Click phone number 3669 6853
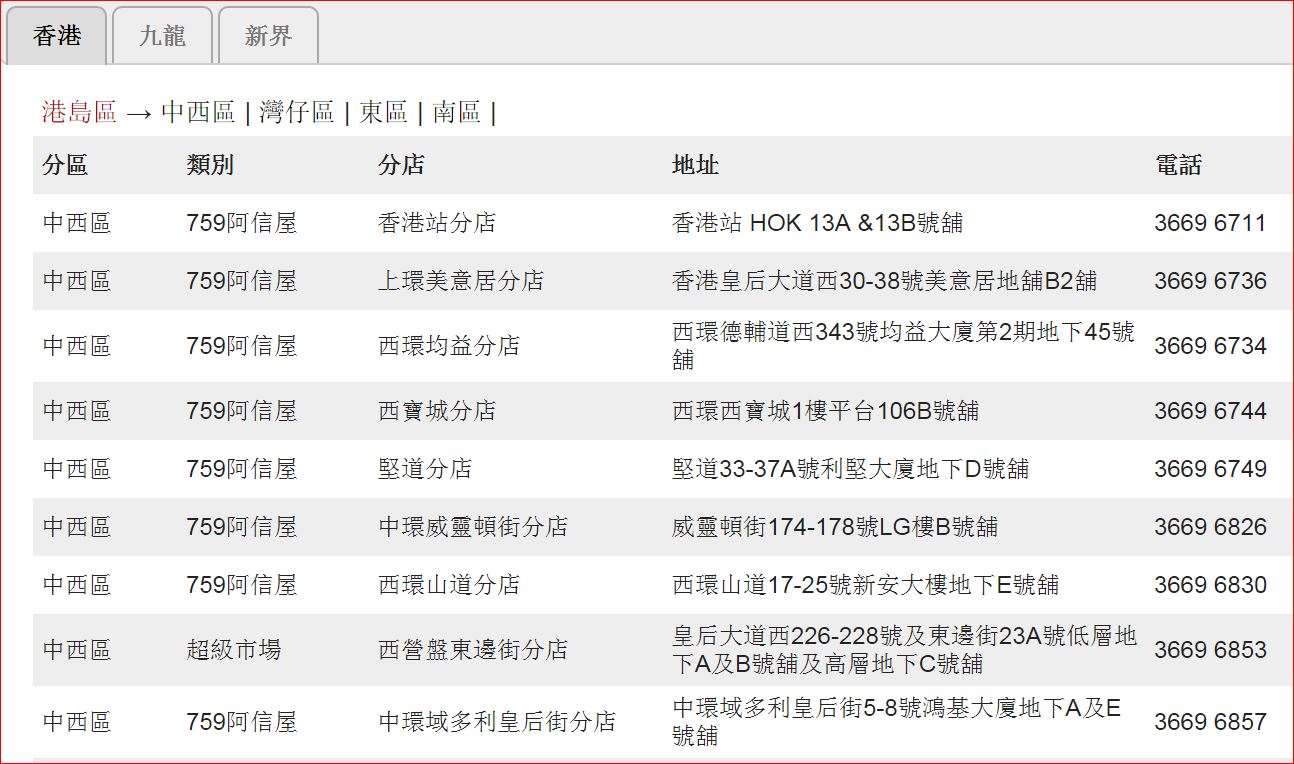The width and height of the screenshot is (1294, 764). (x=1210, y=650)
